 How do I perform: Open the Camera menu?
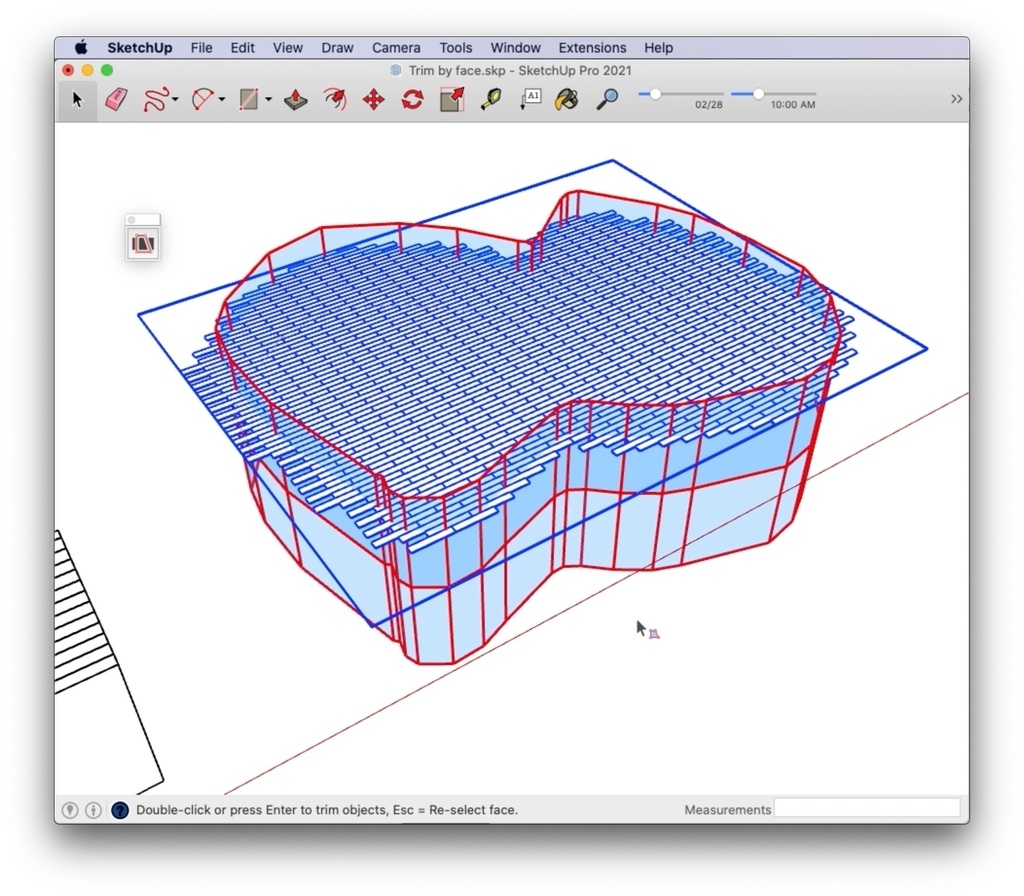[x=396, y=48]
